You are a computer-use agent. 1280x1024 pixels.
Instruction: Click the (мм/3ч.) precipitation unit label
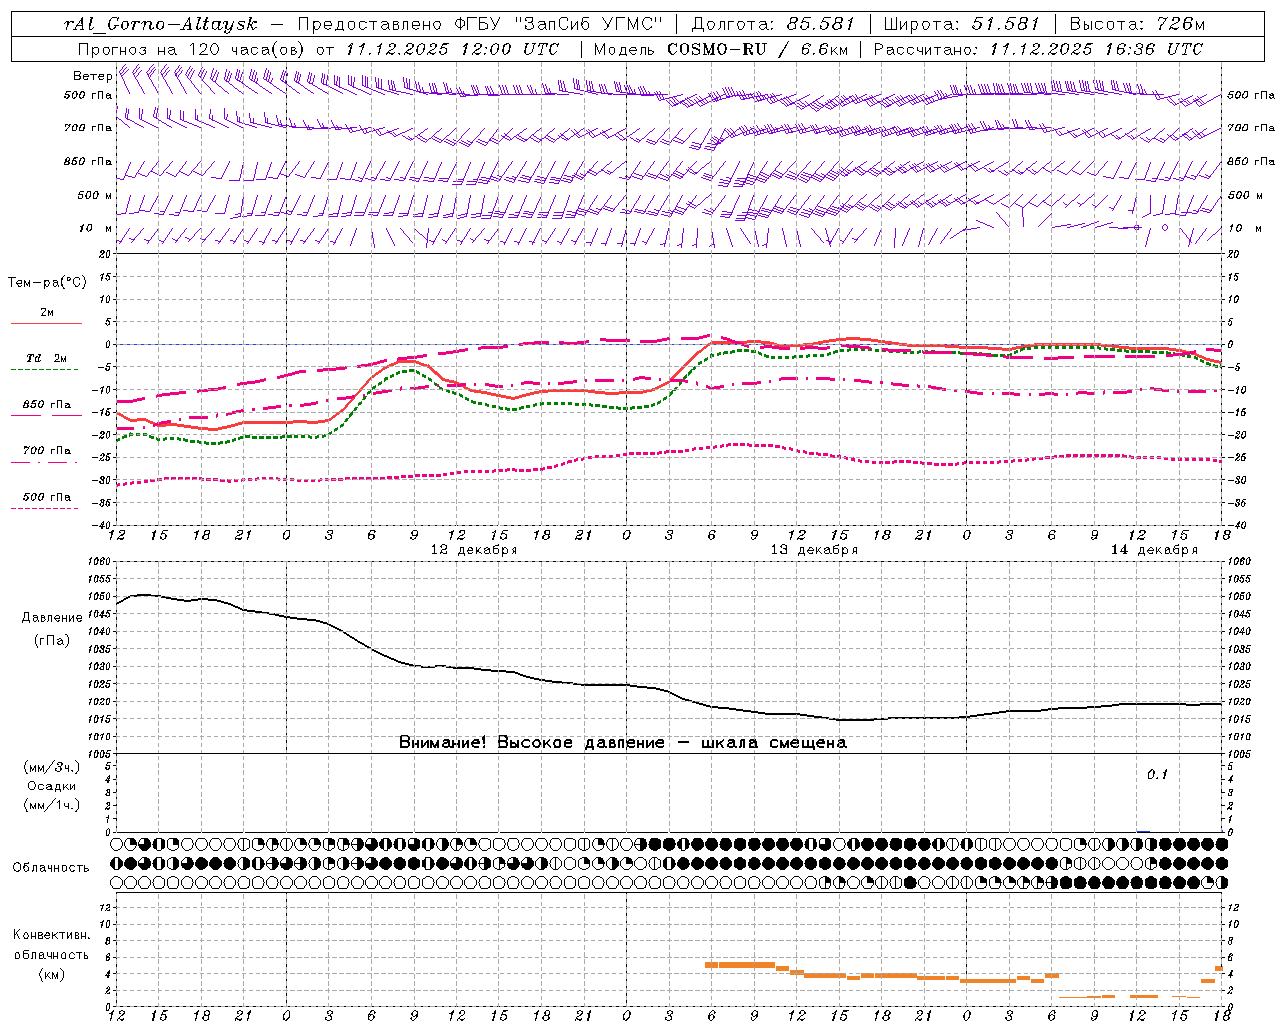(52, 767)
